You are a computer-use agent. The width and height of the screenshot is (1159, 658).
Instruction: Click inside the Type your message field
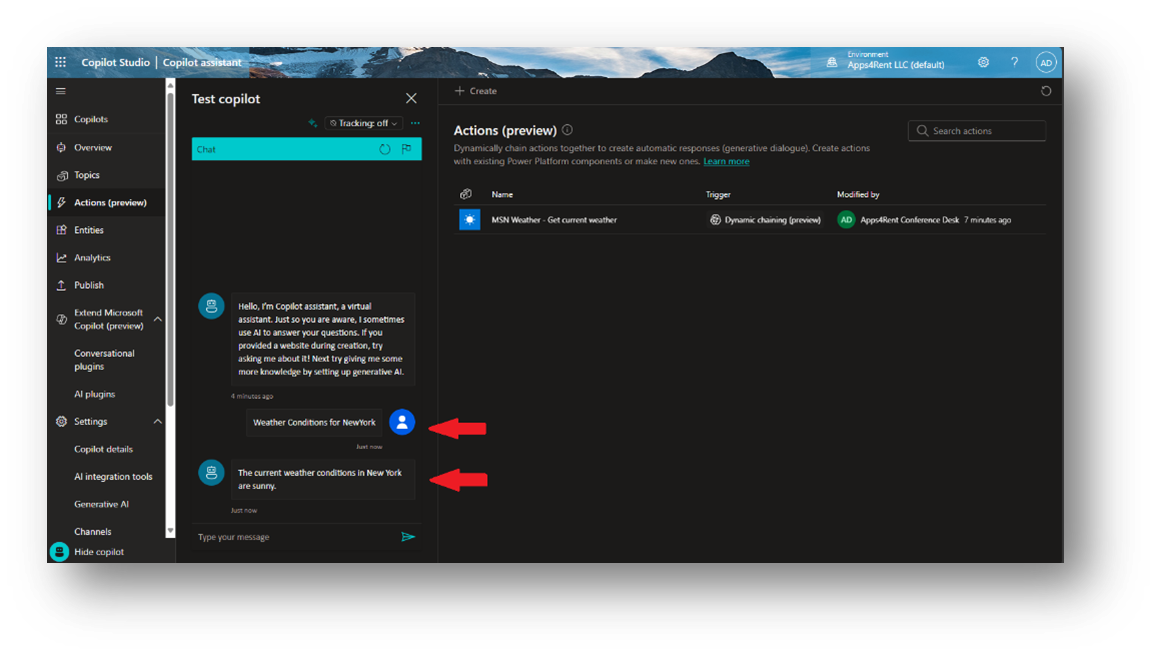280,537
